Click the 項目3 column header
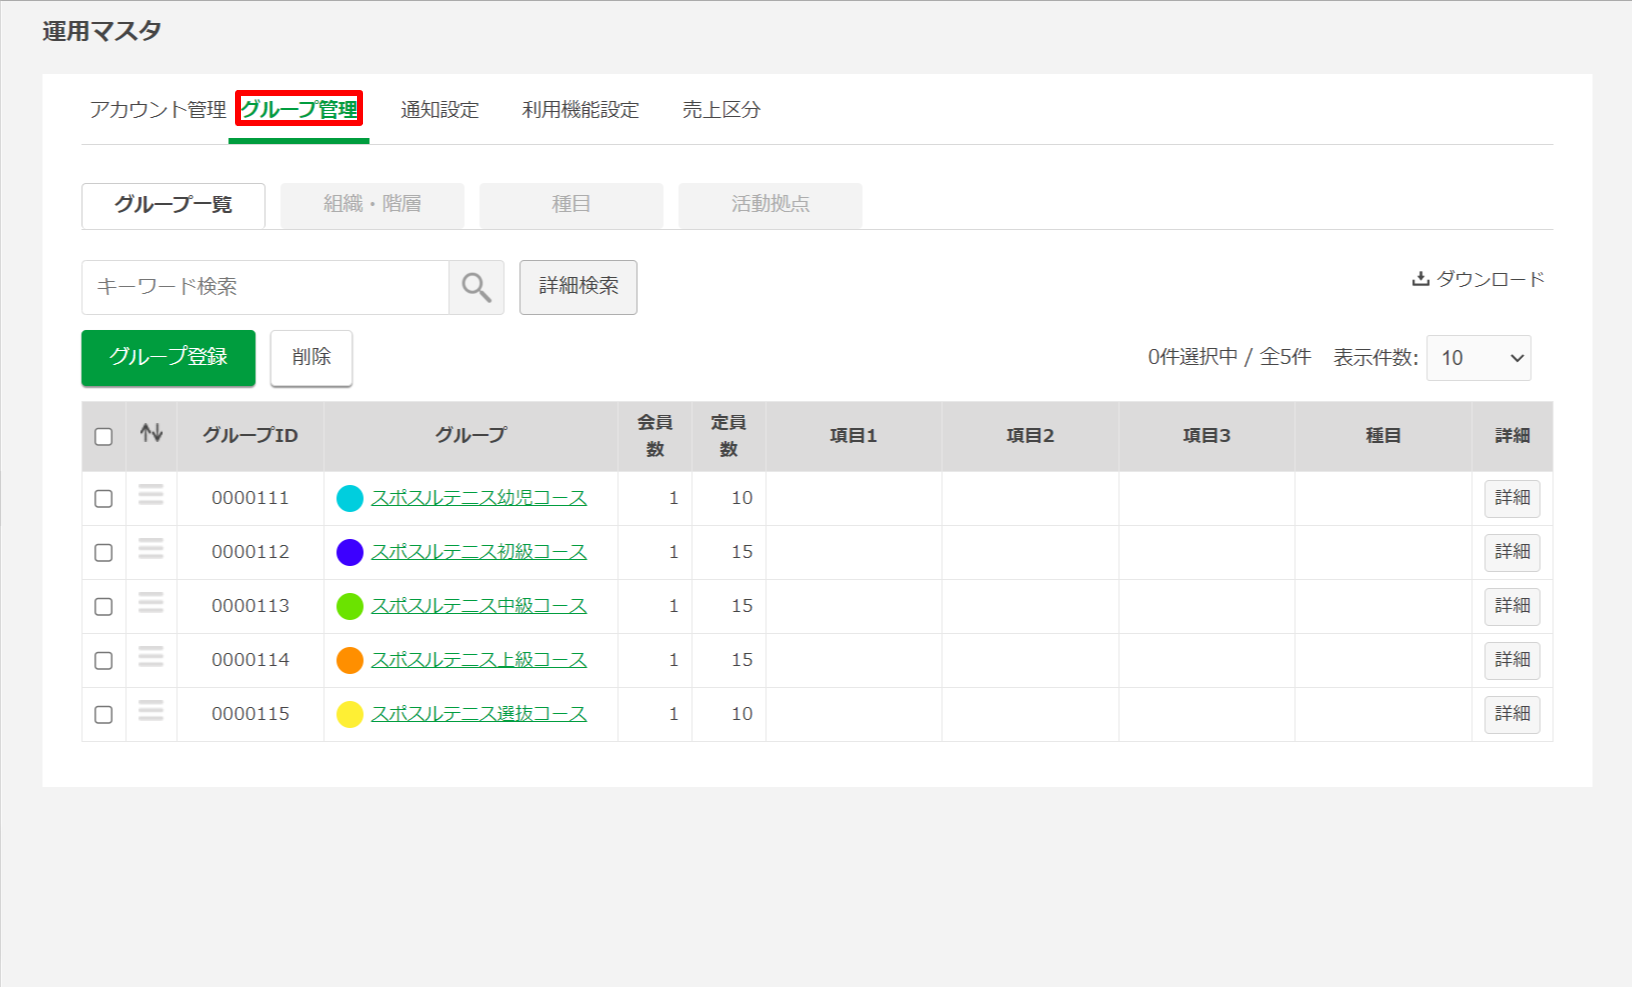Image resolution: width=1632 pixels, height=987 pixels. pos(1207,436)
